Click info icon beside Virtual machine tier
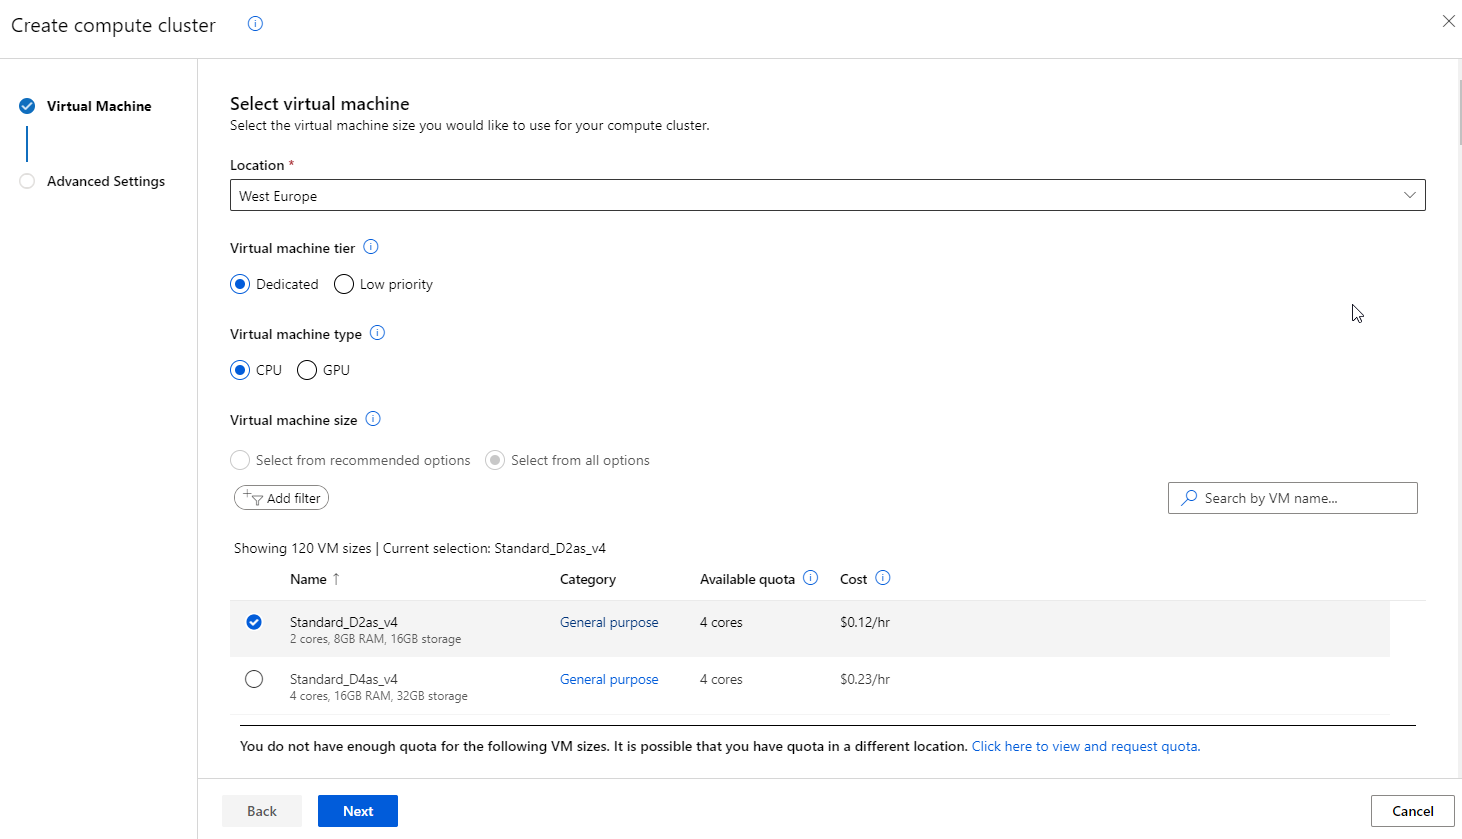Image resolution: width=1462 pixels, height=839 pixels. coord(371,247)
